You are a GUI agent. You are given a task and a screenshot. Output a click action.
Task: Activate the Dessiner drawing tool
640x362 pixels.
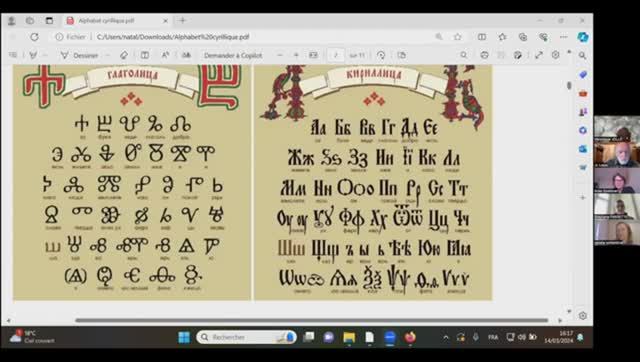pyautogui.click(x=80, y=55)
